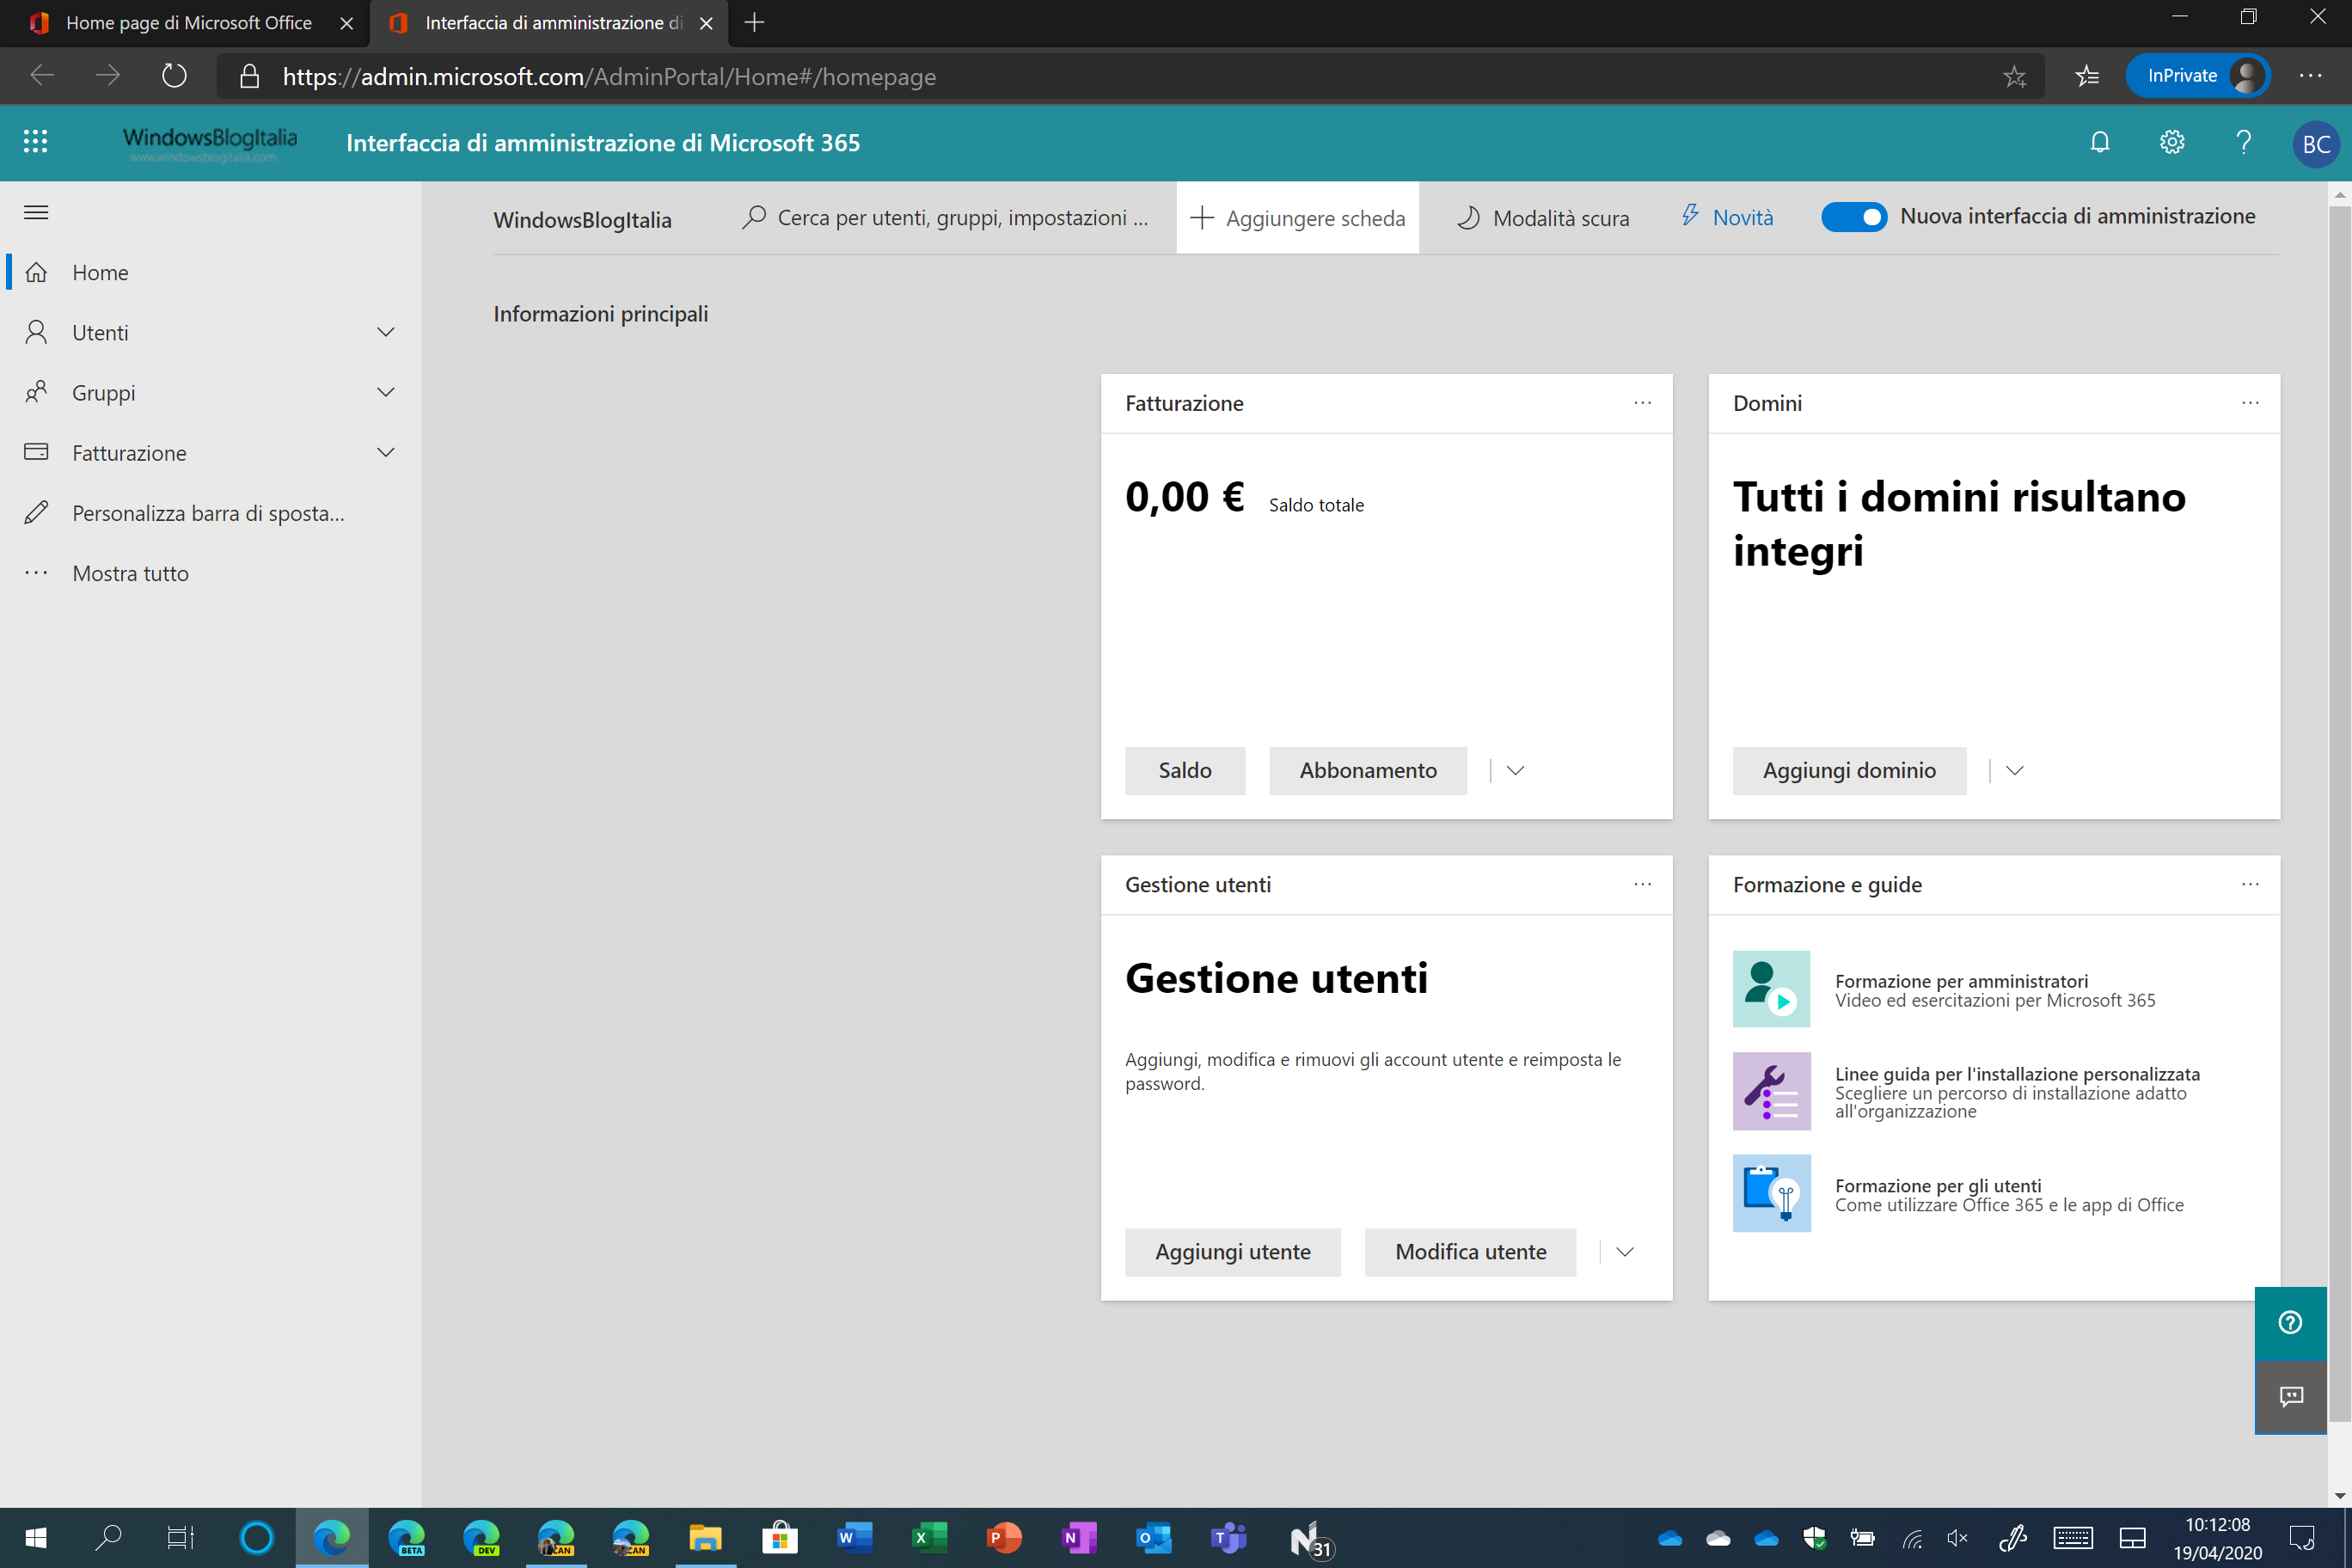
Task: Open Formazione per amministratori thumbnail
Action: coord(1771,989)
